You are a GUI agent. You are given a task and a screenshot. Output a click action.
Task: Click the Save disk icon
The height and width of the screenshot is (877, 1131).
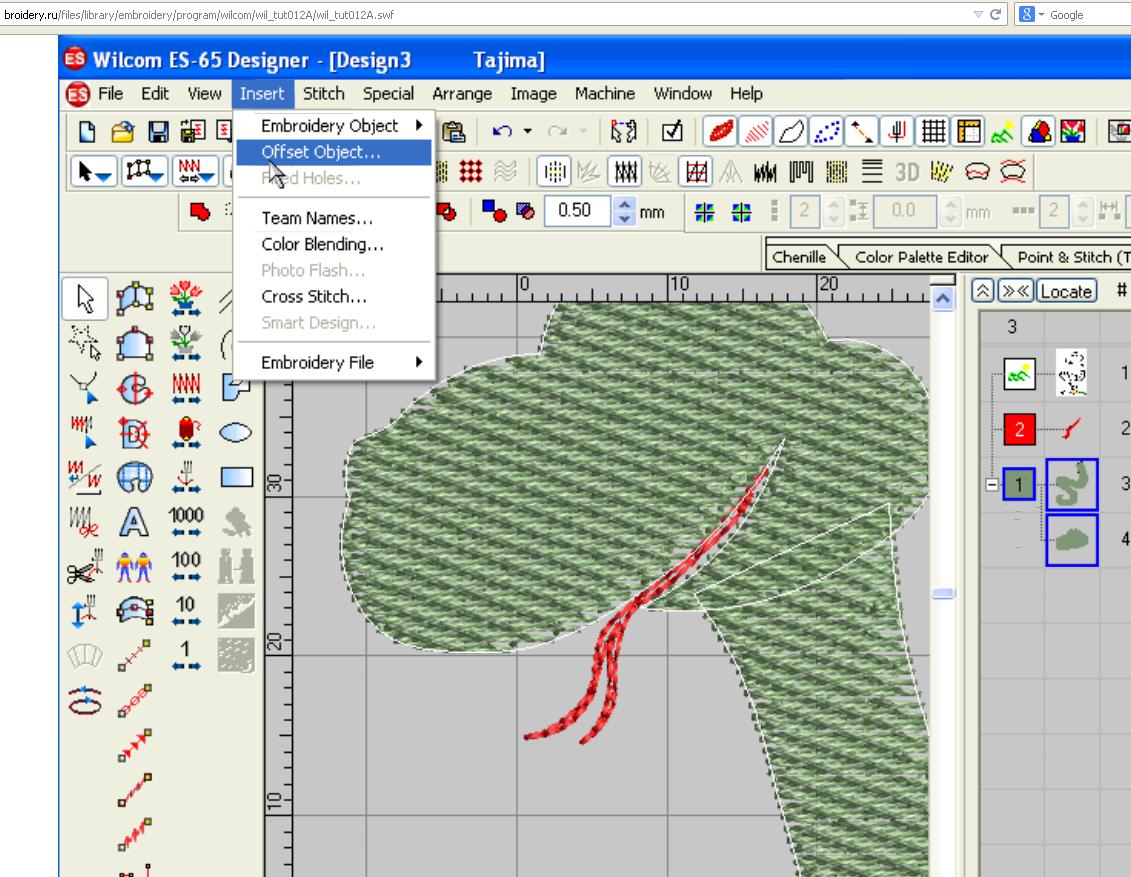pyautogui.click(x=158, y=133)
